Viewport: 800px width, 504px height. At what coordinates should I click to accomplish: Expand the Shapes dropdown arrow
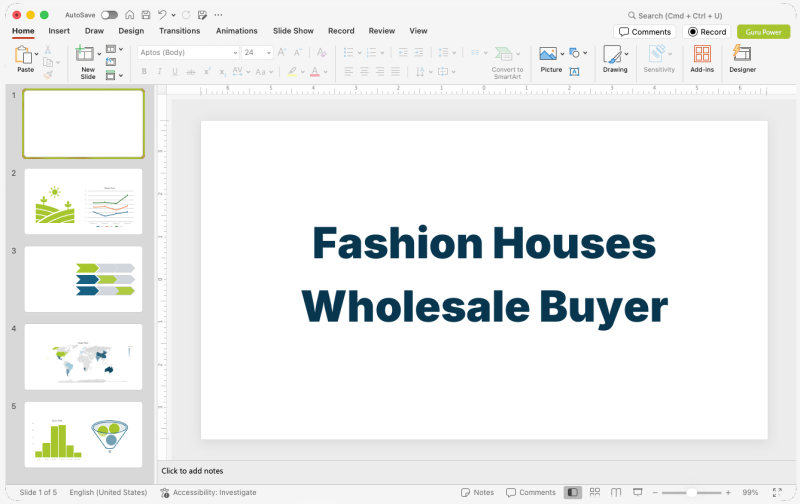585,53
